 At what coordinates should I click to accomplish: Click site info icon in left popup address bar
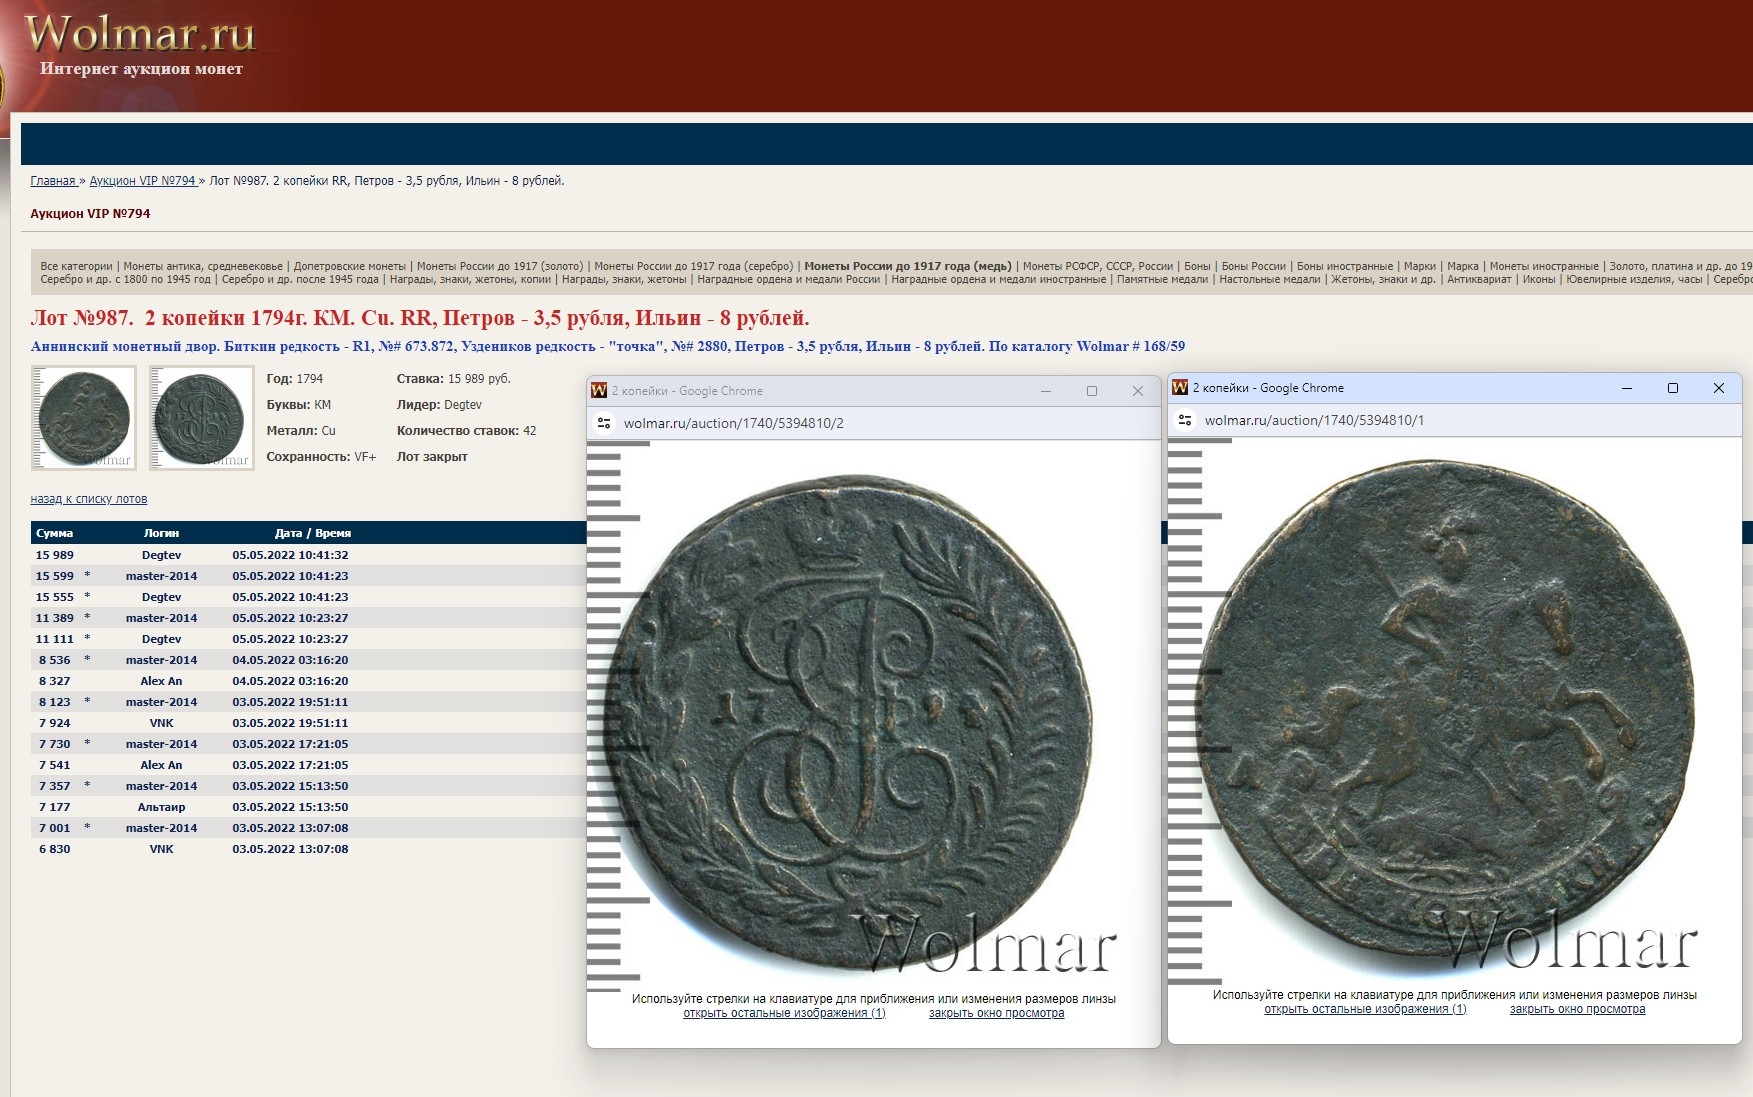(x=604, y=423)
